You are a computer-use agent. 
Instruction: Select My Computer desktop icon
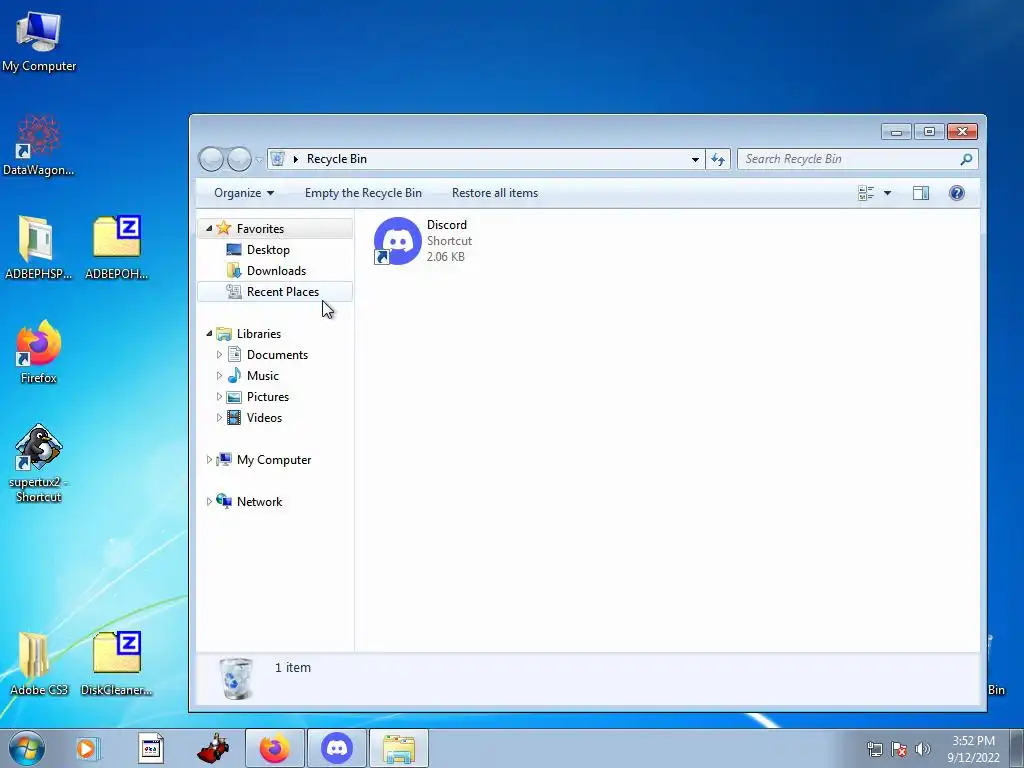[39, 40]
